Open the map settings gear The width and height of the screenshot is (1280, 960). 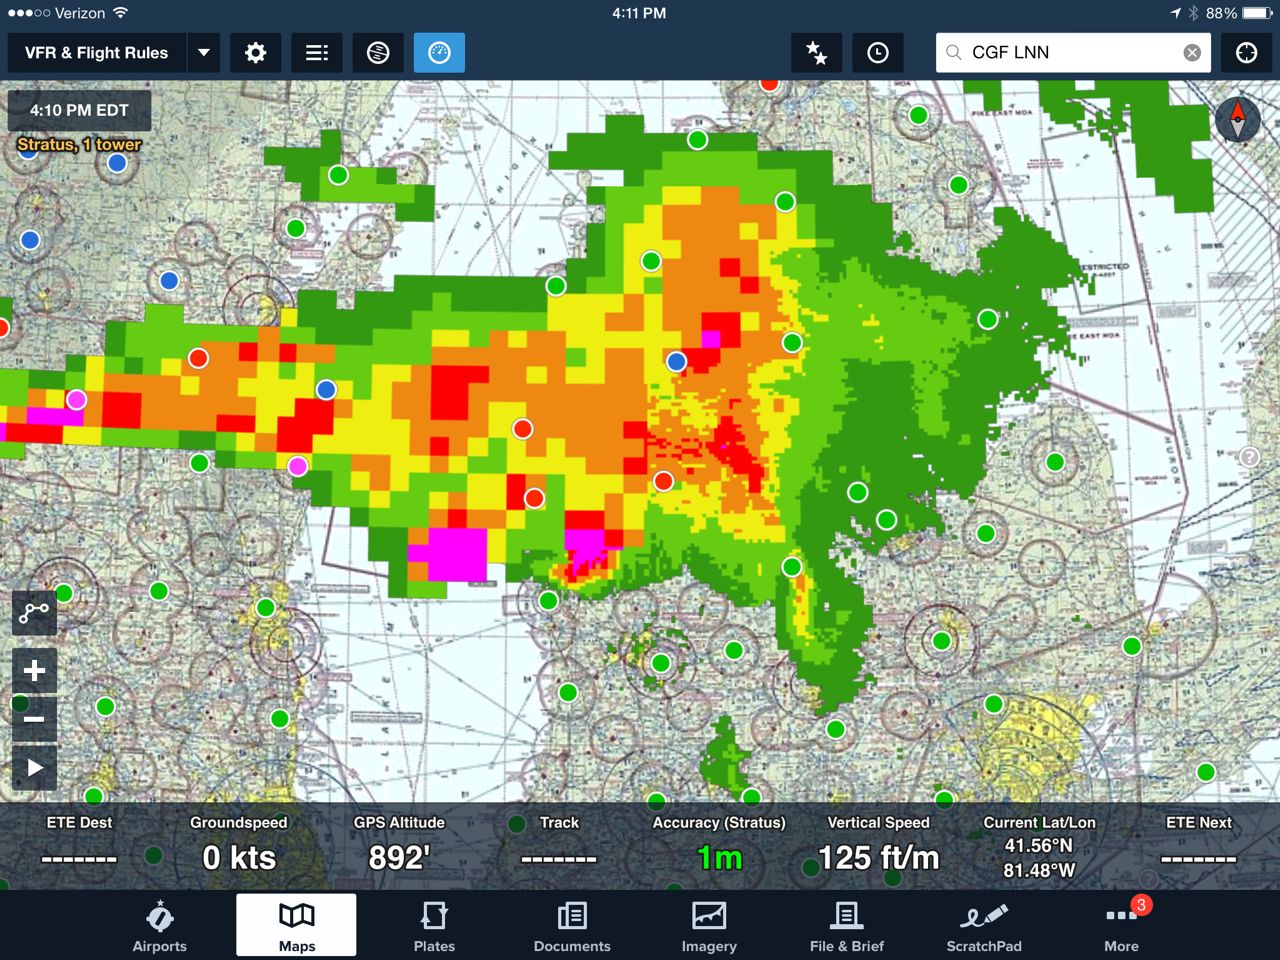coord(255,53)
